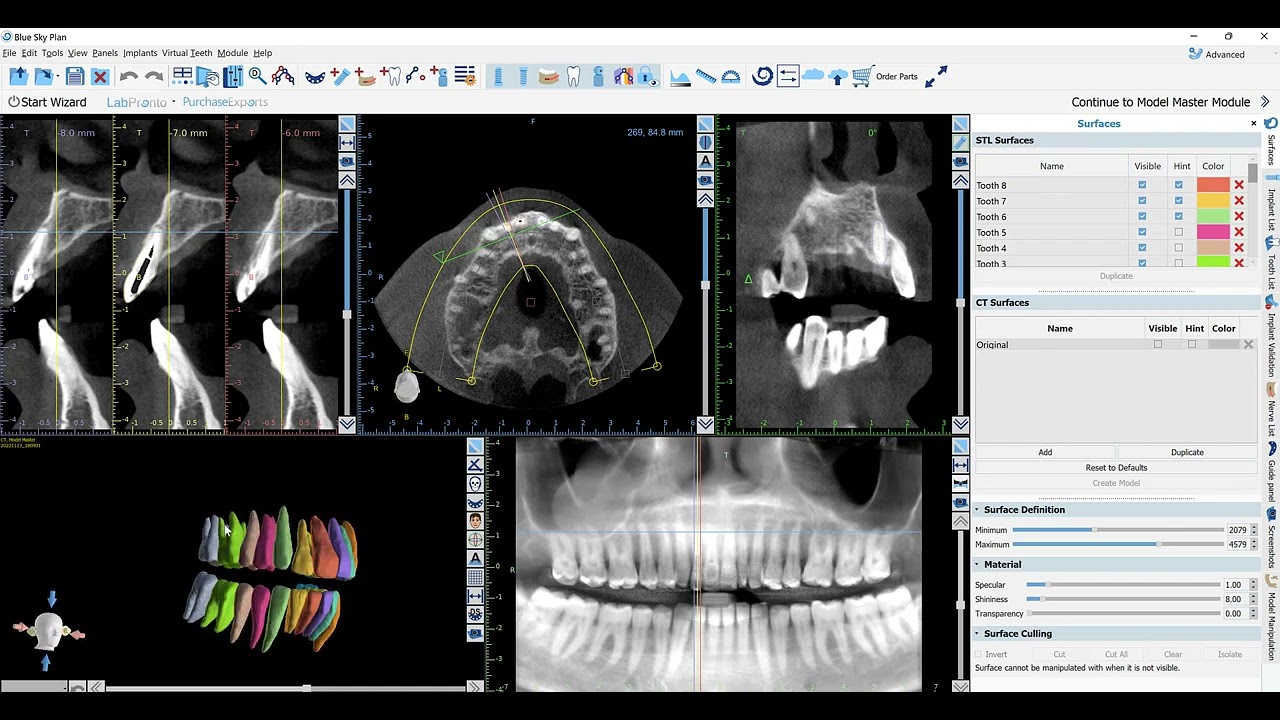Enable Hint checkbox for Tooth 4

1178,248
